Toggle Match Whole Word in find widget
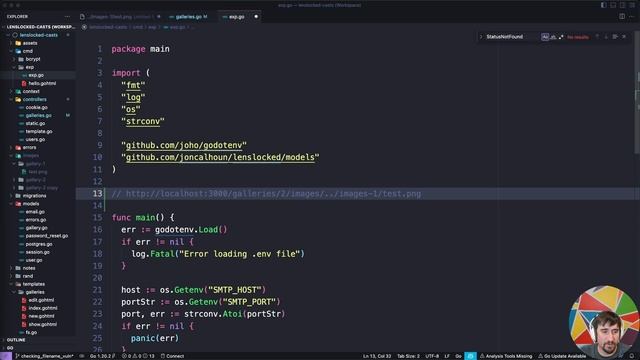The width and height of the screenshot is (640, 360). (553, 37)
